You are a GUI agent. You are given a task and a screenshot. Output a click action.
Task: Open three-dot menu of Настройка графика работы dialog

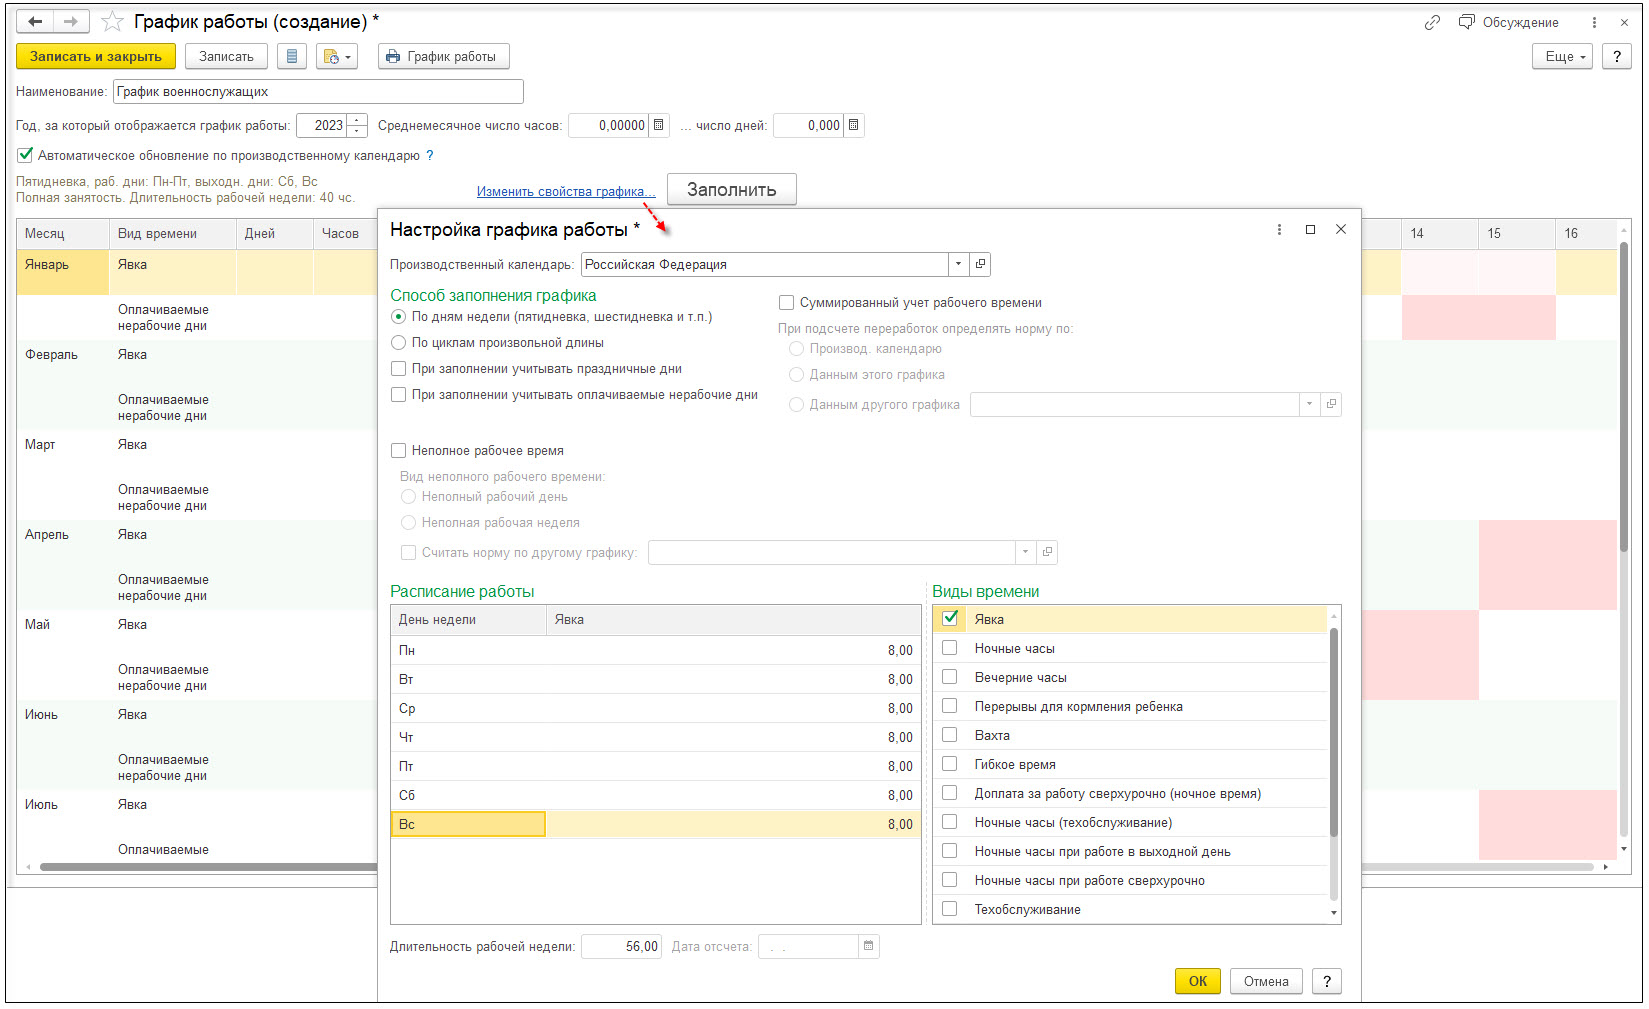[x=1279, y=230]
